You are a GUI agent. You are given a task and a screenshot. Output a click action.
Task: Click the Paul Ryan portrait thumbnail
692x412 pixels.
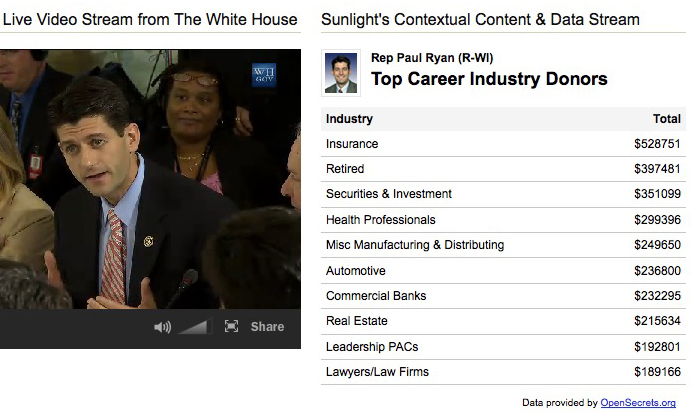point(341,73)
